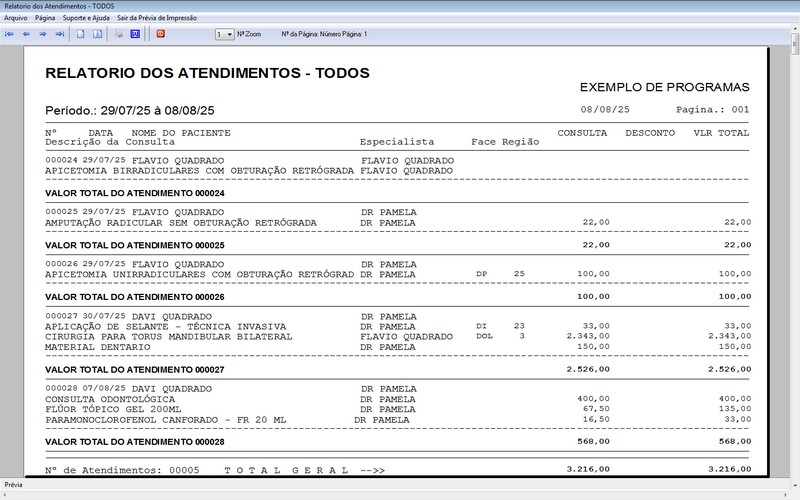
Task: Click the page number indicator text
Action: click(324, 34)
